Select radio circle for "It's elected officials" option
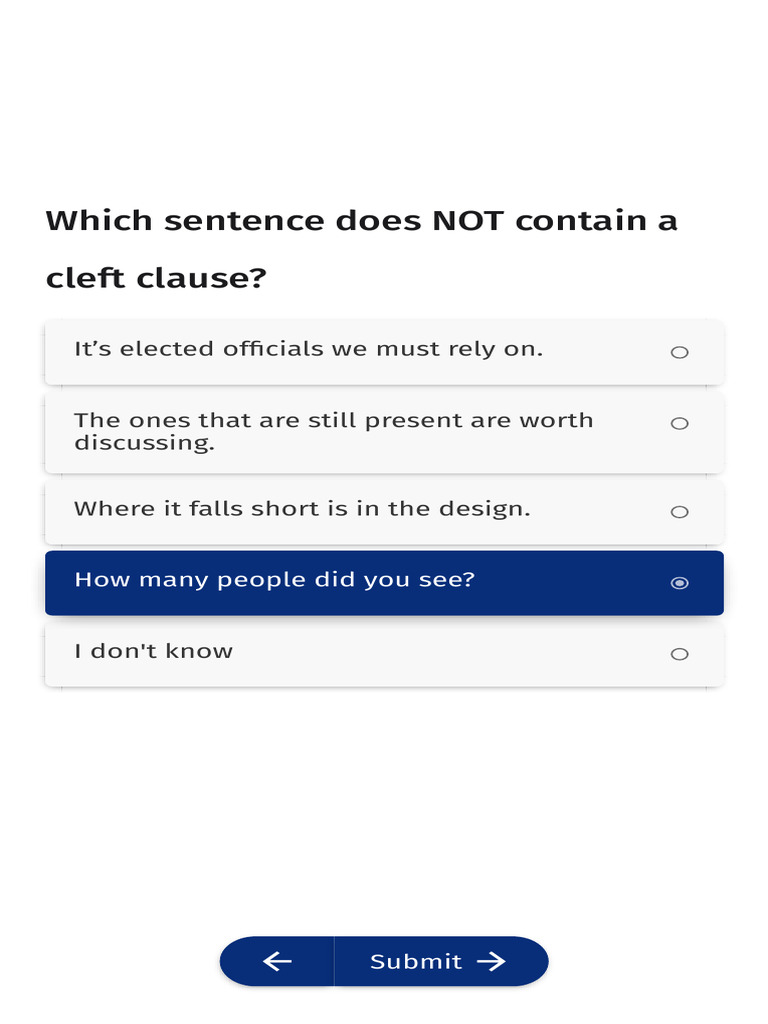This screenshot has width=768, height=1024. (679, 352)
